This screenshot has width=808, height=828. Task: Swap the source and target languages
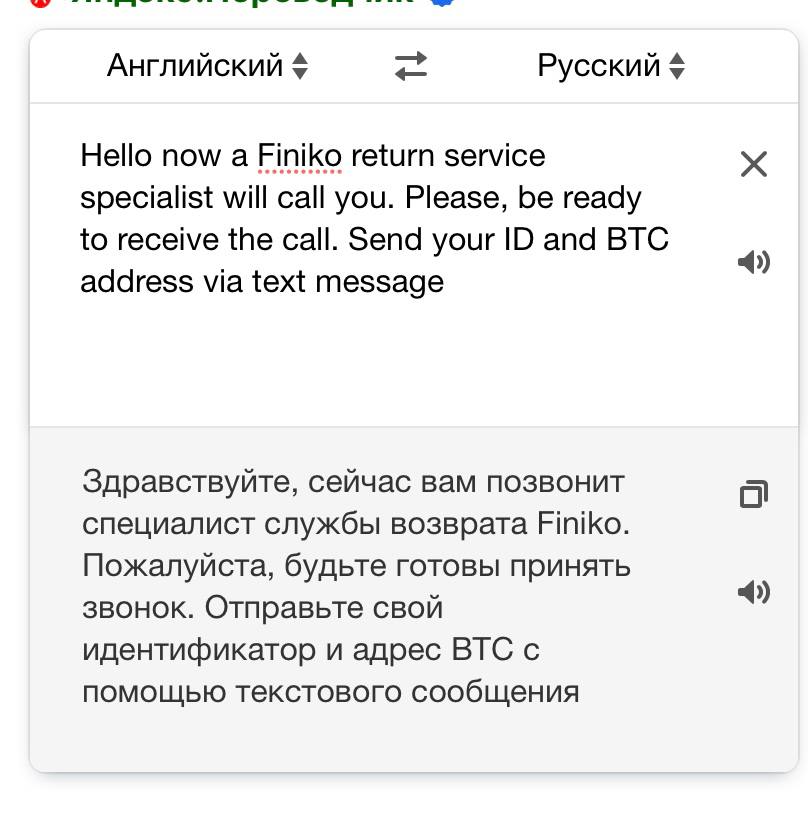[x=411, y=66]
